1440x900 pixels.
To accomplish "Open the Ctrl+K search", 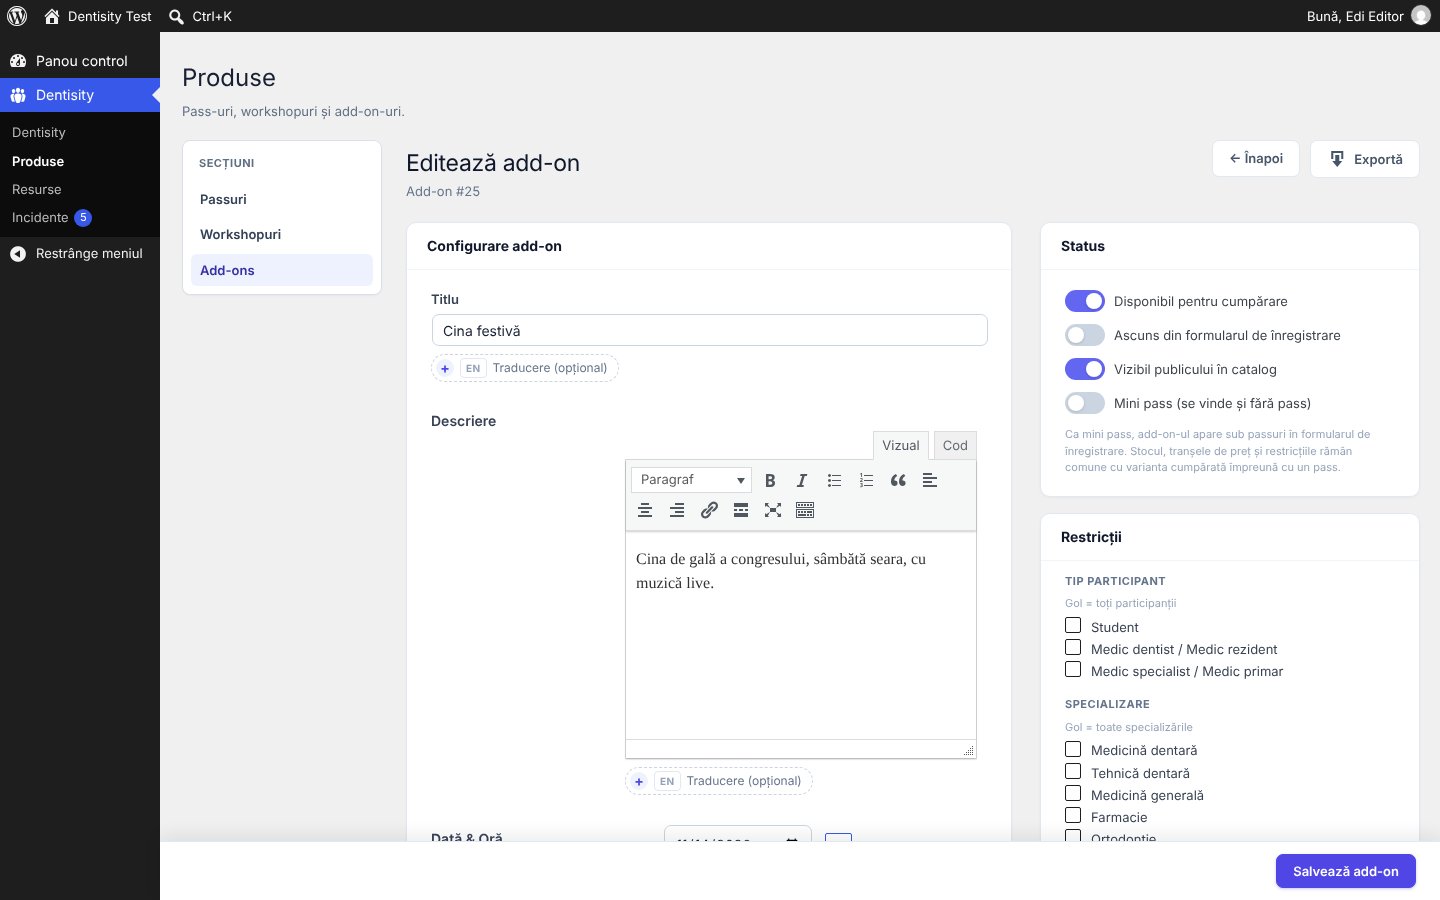I will click(x=201, y=16).
